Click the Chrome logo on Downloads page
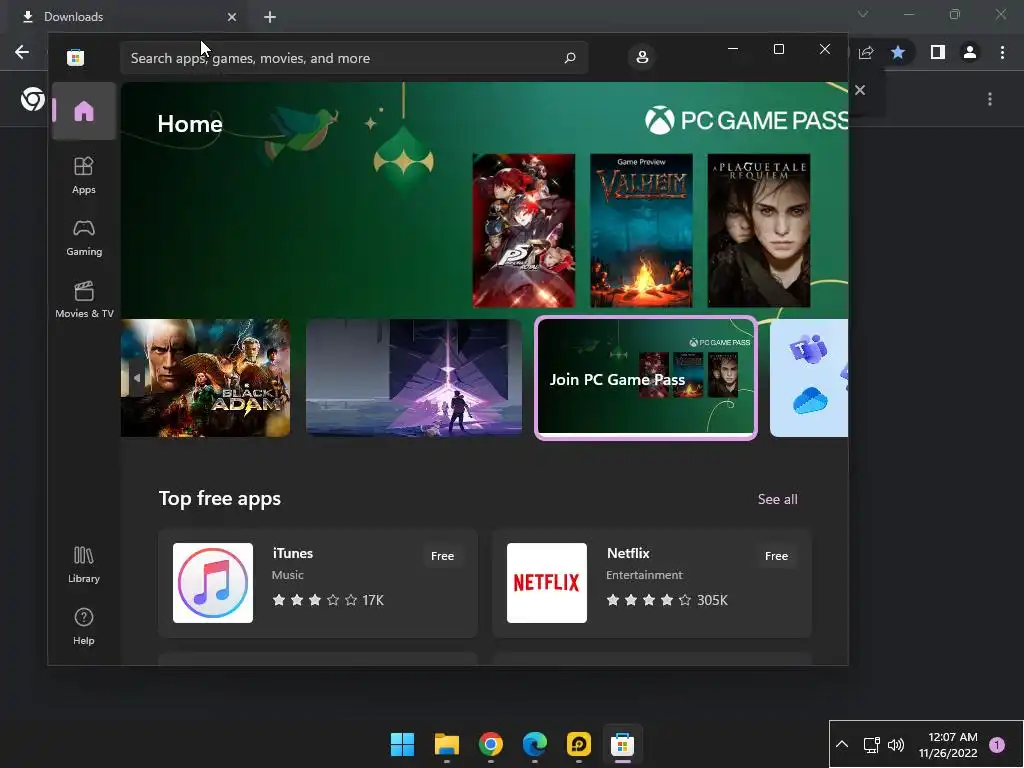1024x768 pixels. (x=33, y=99)
